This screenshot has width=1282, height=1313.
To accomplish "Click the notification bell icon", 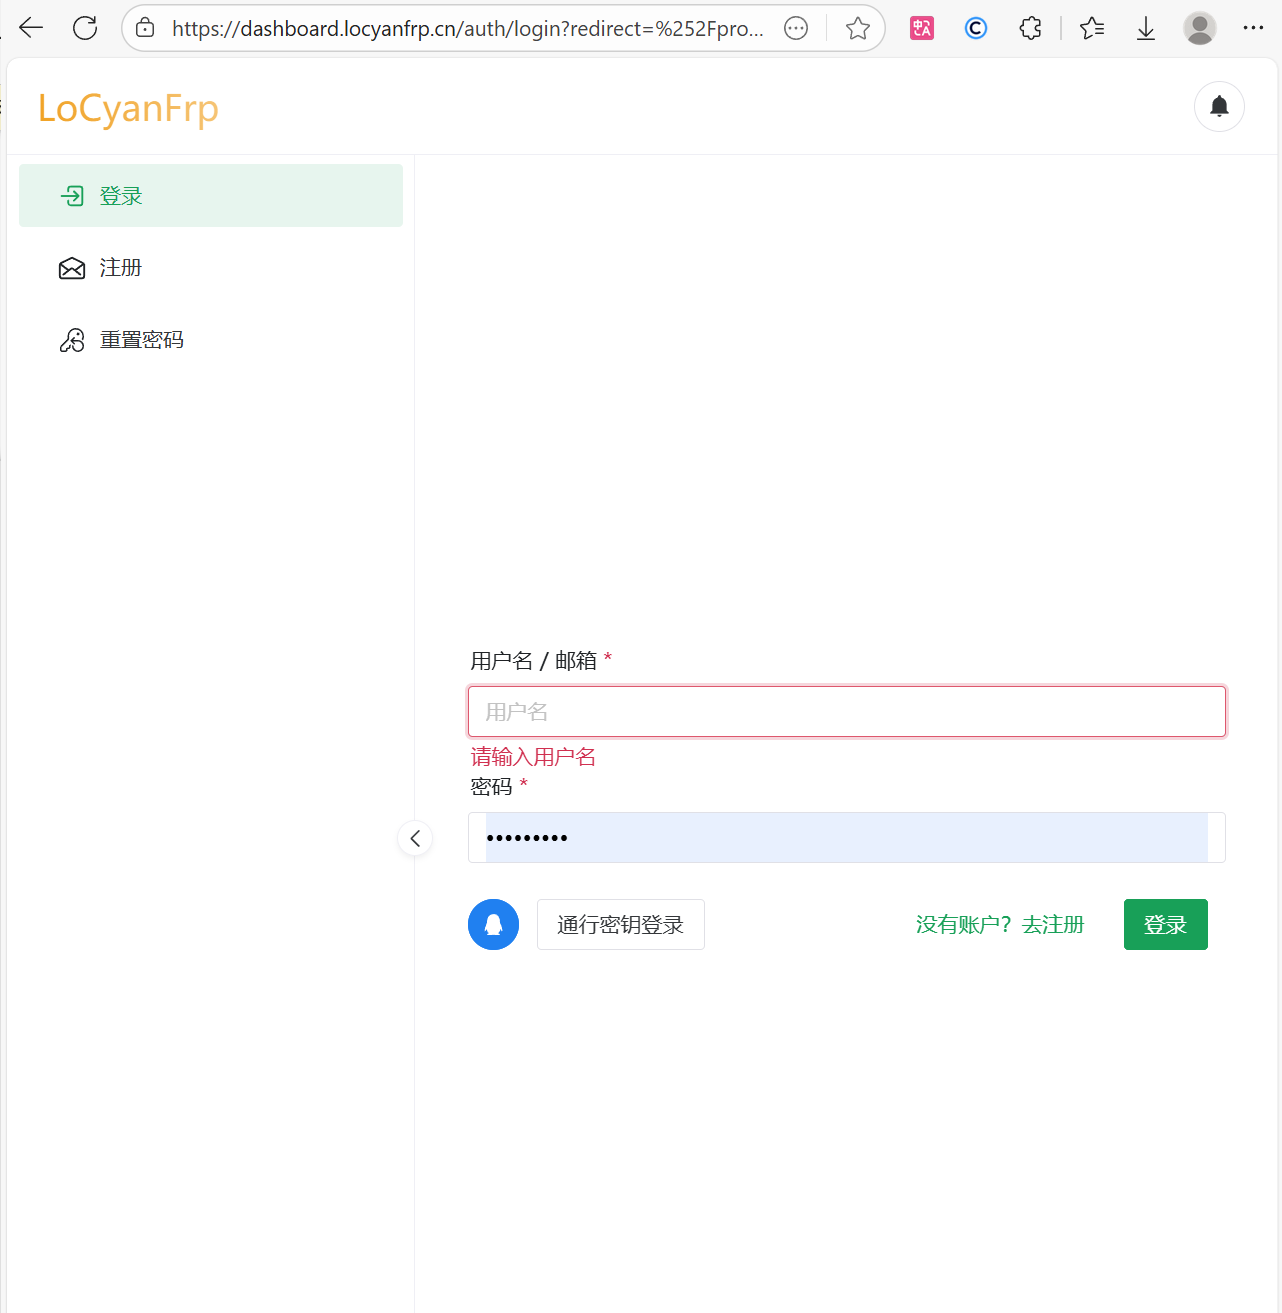I will pyautogui.click(x=1219, y=107).
